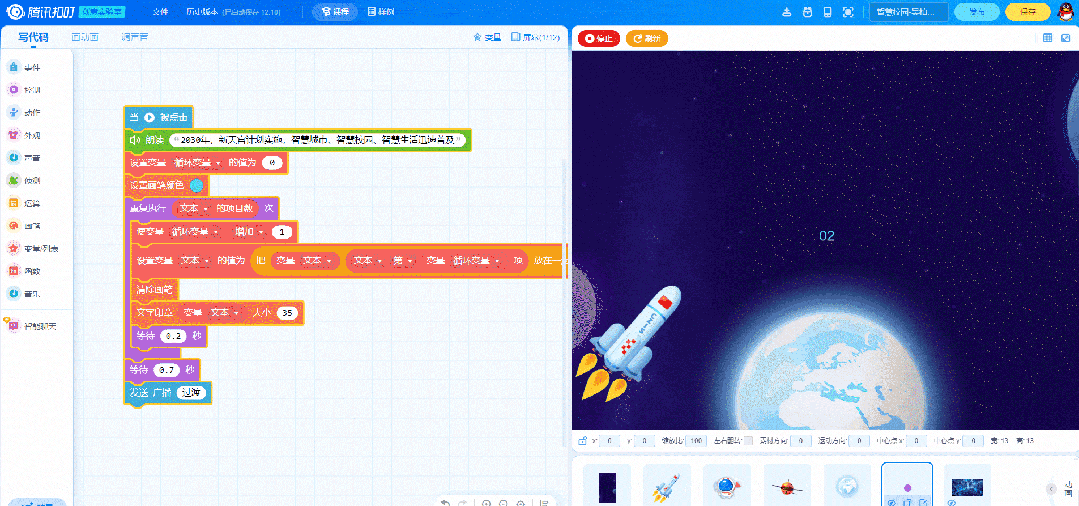Edit the project name field

[x=909, y=12]
